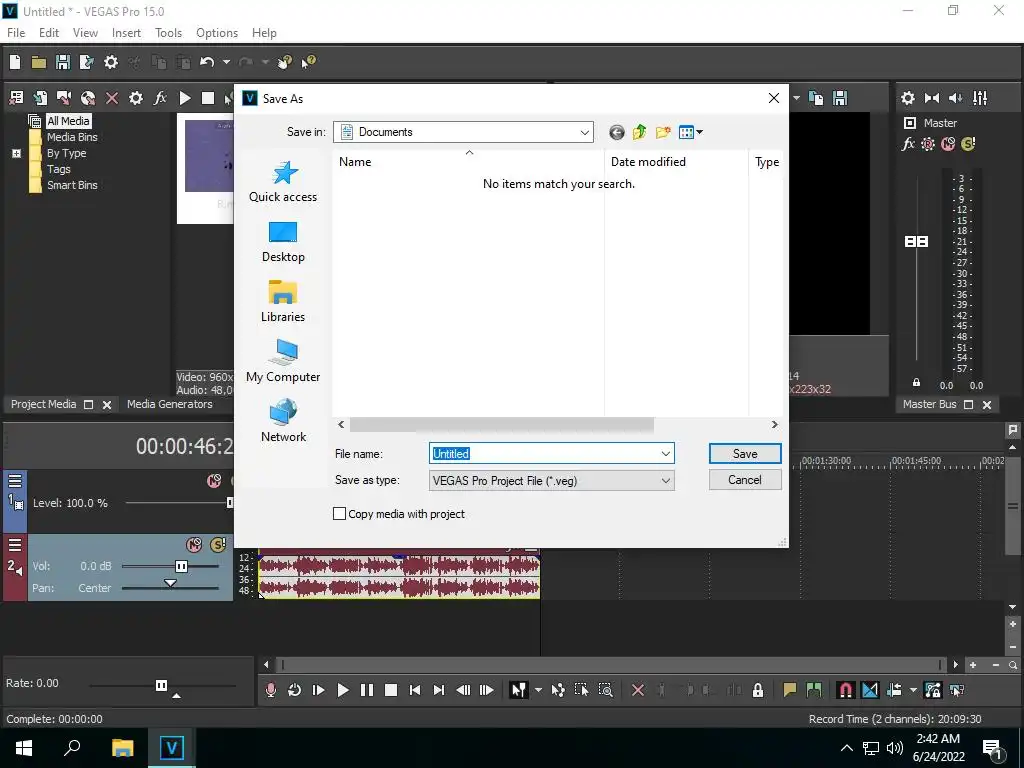Select the Envelope Edit tool

(x=558, y=690)
